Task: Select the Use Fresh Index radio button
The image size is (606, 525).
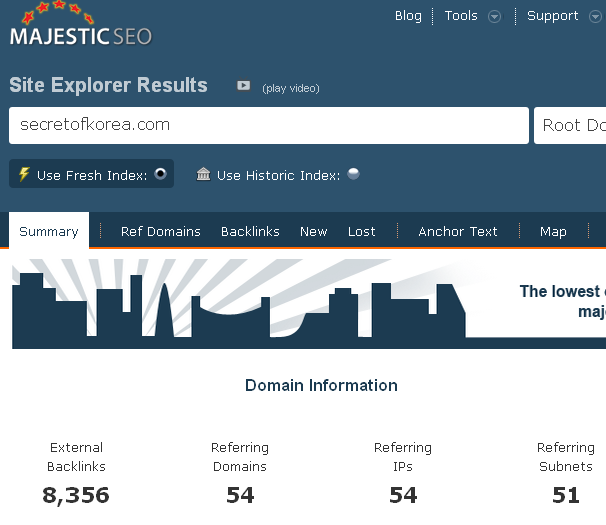Action: pos(160,174)
